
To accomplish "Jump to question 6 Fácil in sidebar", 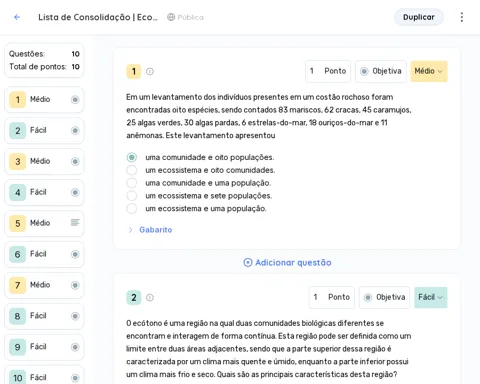I will [x=44, y=254].
